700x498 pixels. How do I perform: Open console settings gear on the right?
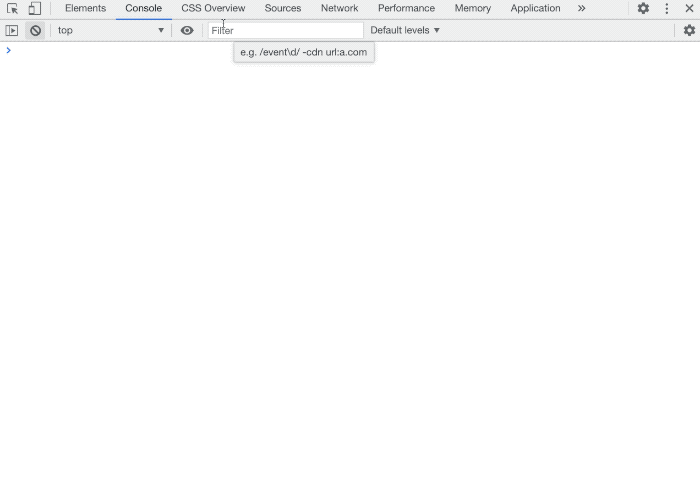[x=689, y=30]
